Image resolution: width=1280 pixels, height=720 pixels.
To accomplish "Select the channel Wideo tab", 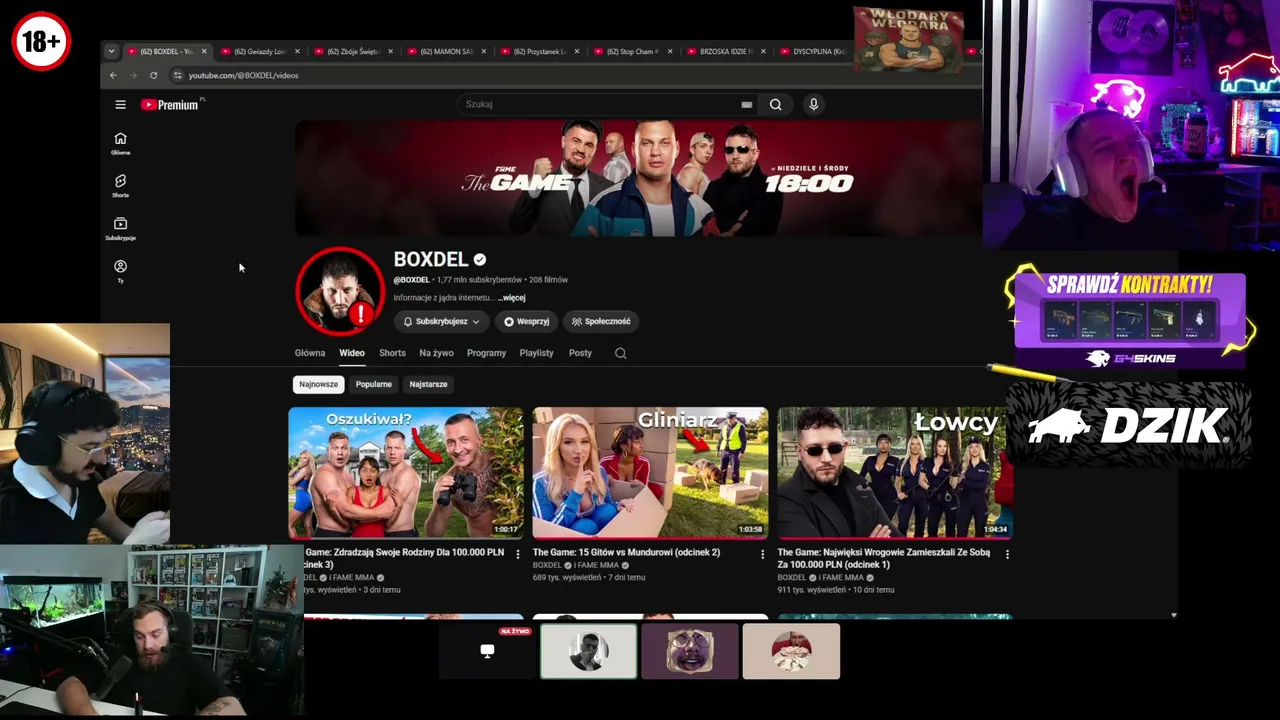I will click(352, 353).
